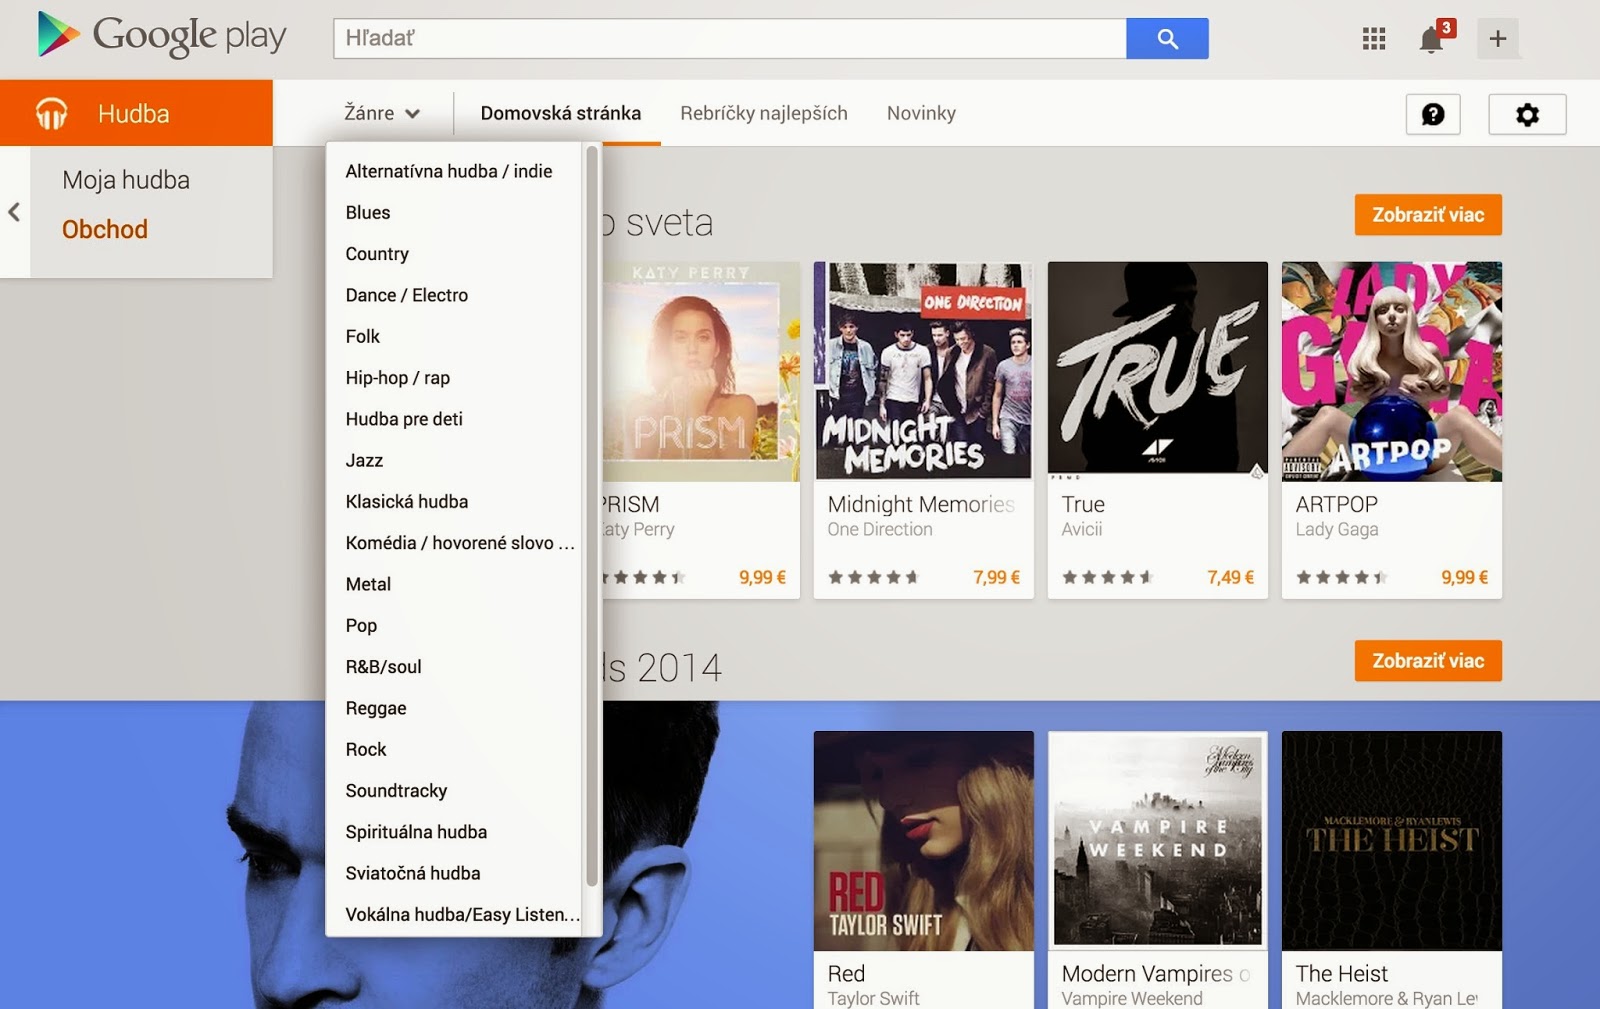Click the genre list scrollbar

(592, 516)
